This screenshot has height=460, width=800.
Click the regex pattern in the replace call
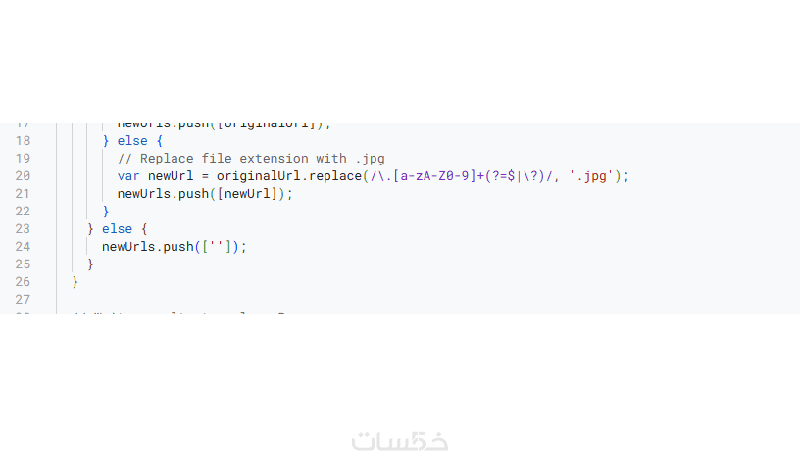pyautogui.click(x=461, y=176)
